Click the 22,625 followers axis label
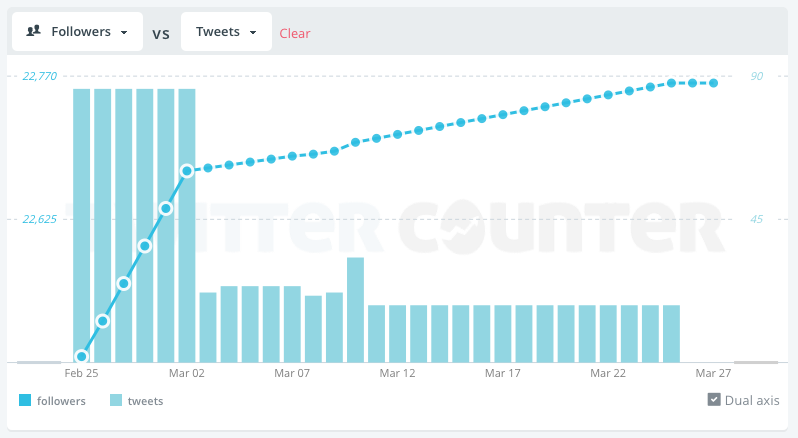This screenshot has width=798, height=438. 40,219
